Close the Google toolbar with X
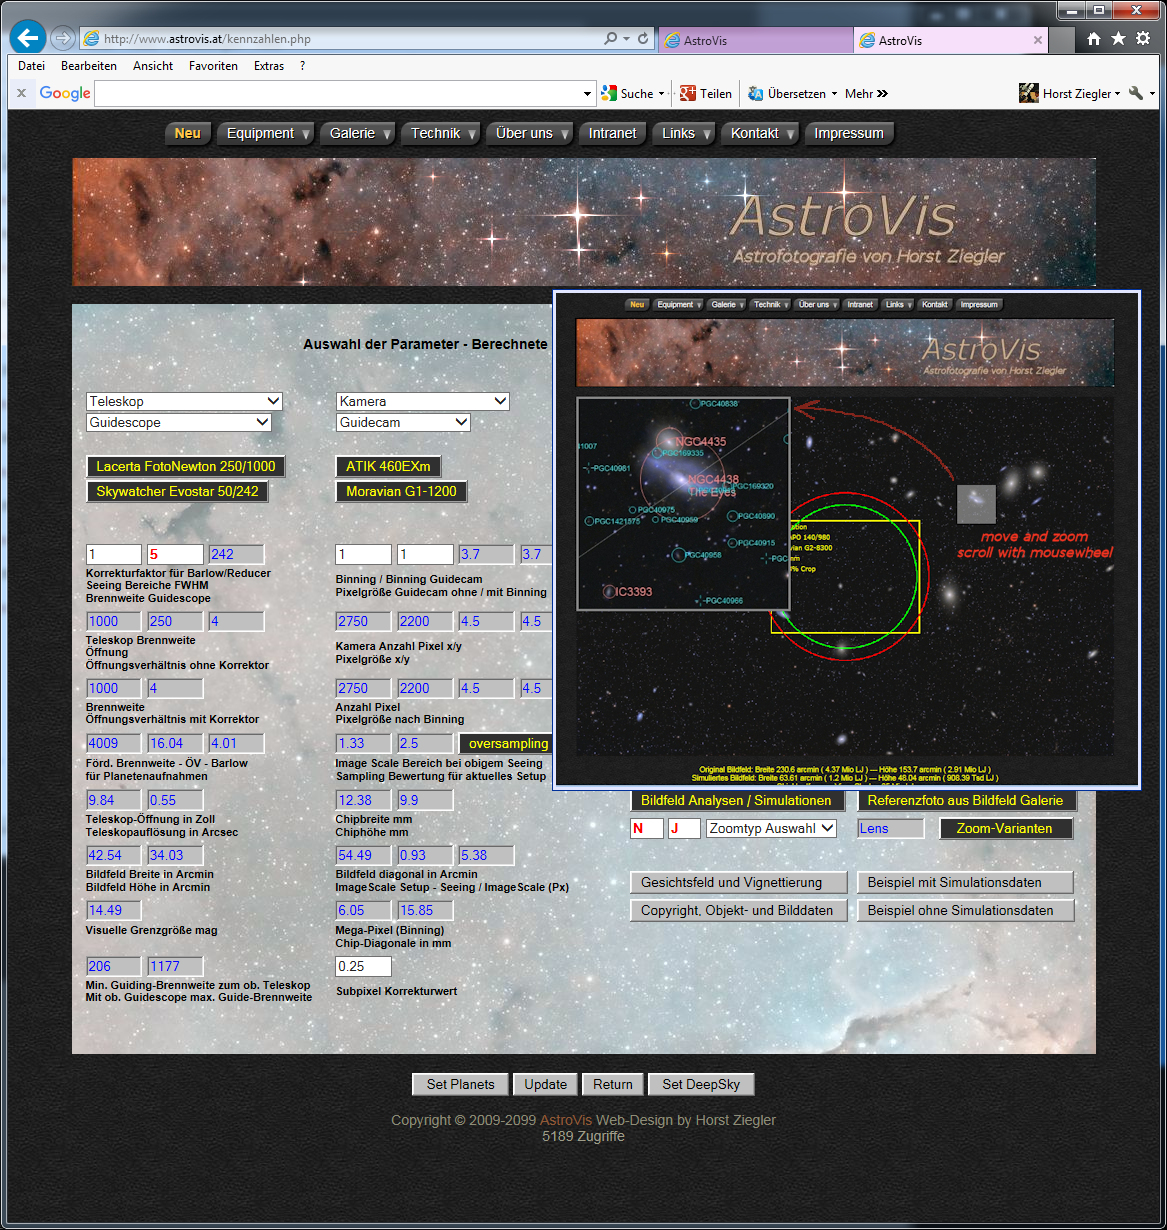The width and height of the screenshot is (1167, 1230). click(x=21, y=93)
